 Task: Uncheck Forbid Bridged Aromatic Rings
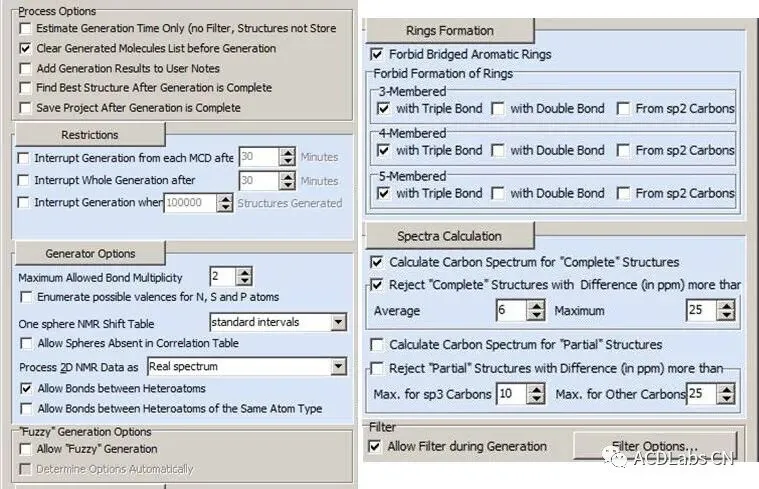pyautogui.click(x=377, y=54)
